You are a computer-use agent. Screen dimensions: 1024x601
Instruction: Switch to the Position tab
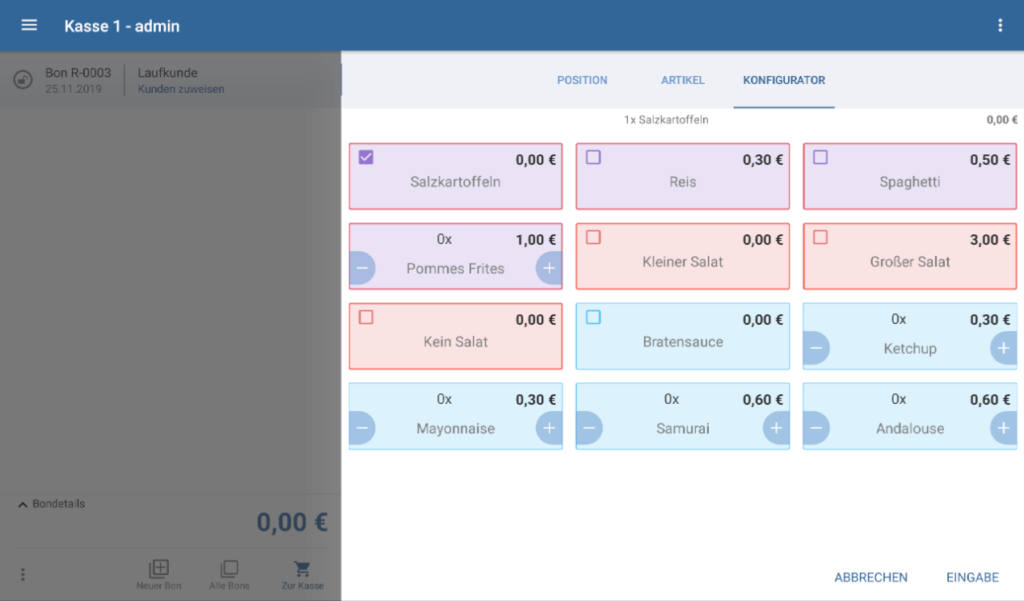click(582, 80)
